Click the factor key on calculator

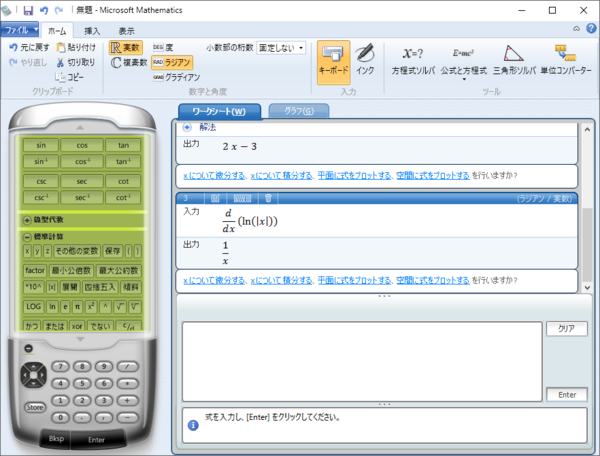pos(35,270)
